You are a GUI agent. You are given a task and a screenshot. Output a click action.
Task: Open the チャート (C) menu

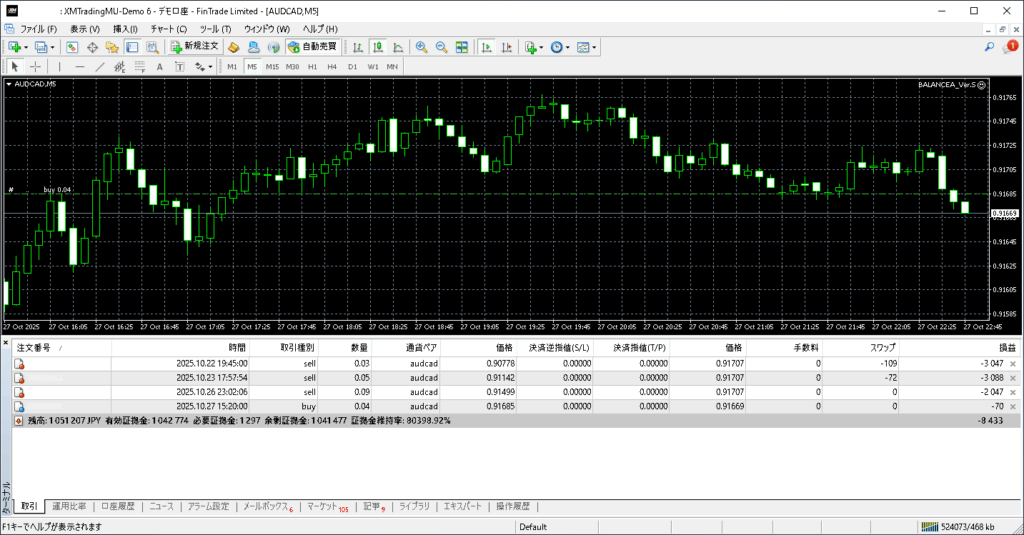coord(168,29)
